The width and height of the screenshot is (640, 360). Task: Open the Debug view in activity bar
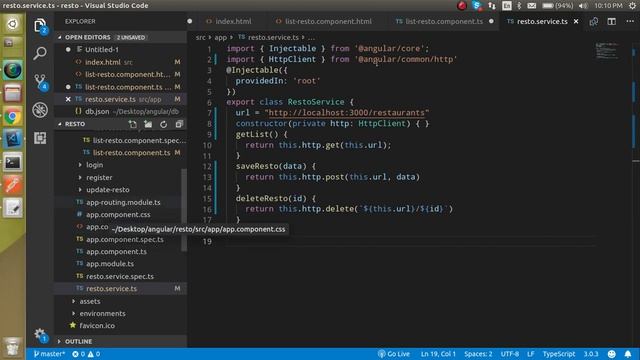coord(40,110)
